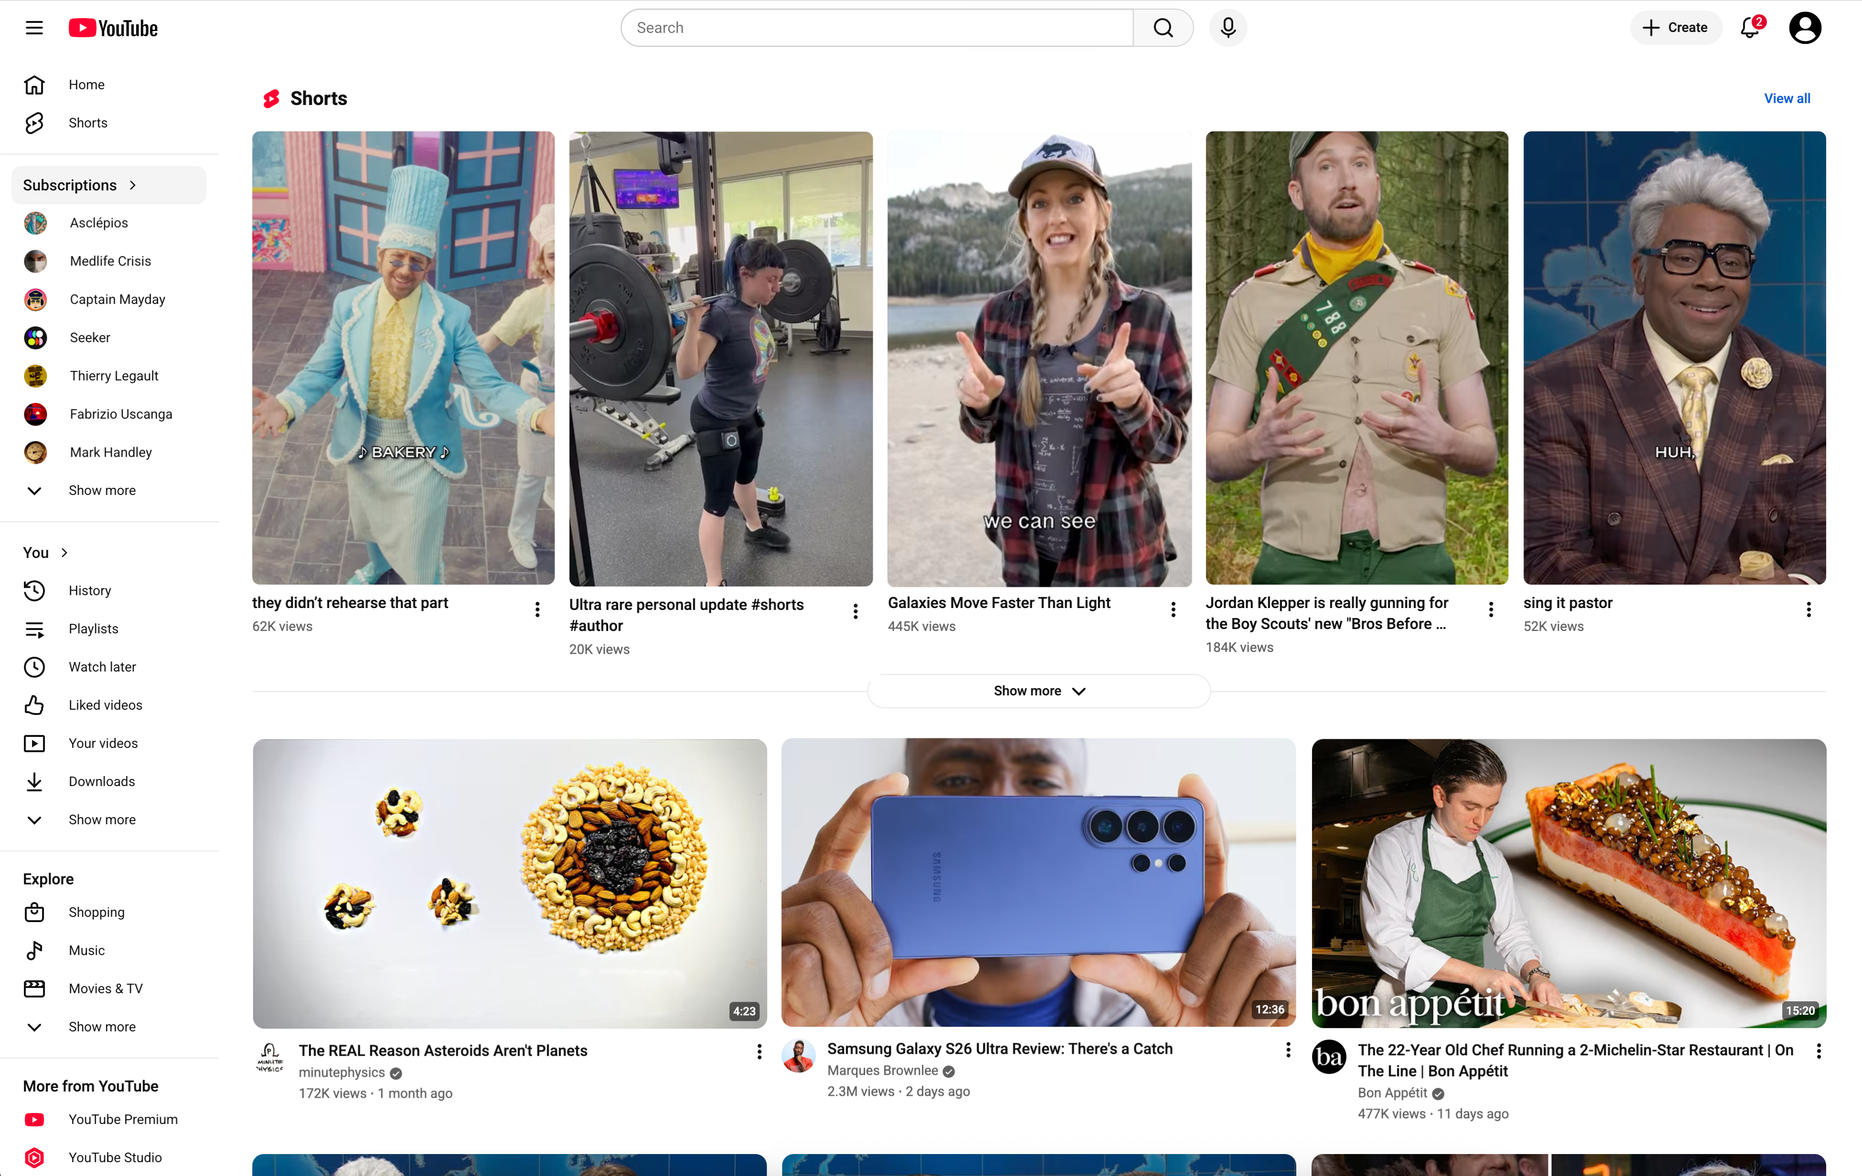The height and width of the screenshot is (1176, 1862).
Task: Click the search magnifier button
Action: [1163, 28]
